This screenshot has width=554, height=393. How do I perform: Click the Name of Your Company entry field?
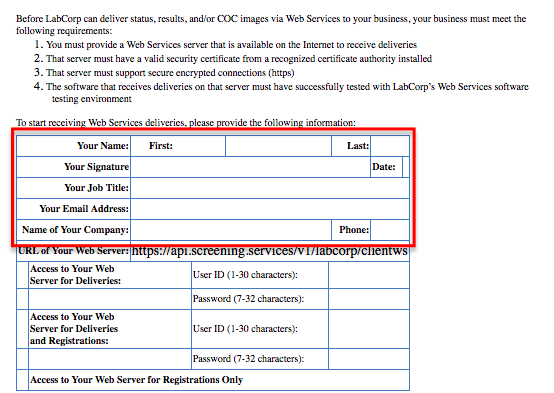point(231,230)
